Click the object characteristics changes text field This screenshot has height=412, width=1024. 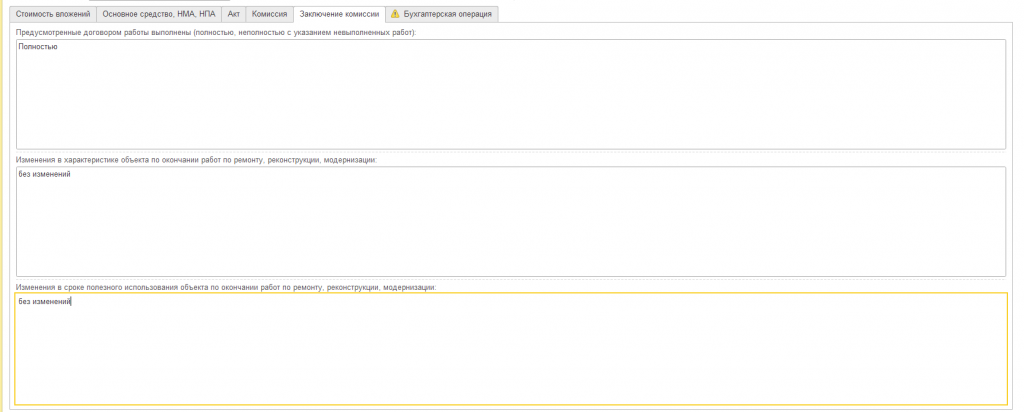(511, 221)
